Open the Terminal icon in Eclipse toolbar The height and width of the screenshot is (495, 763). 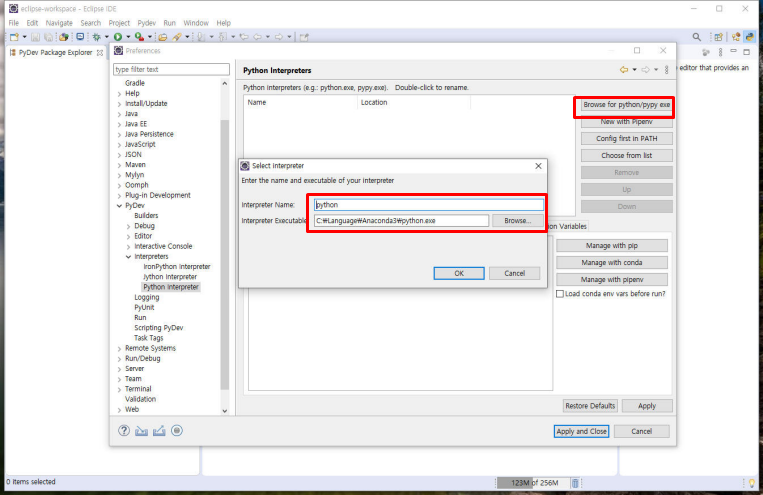point(80,37)
